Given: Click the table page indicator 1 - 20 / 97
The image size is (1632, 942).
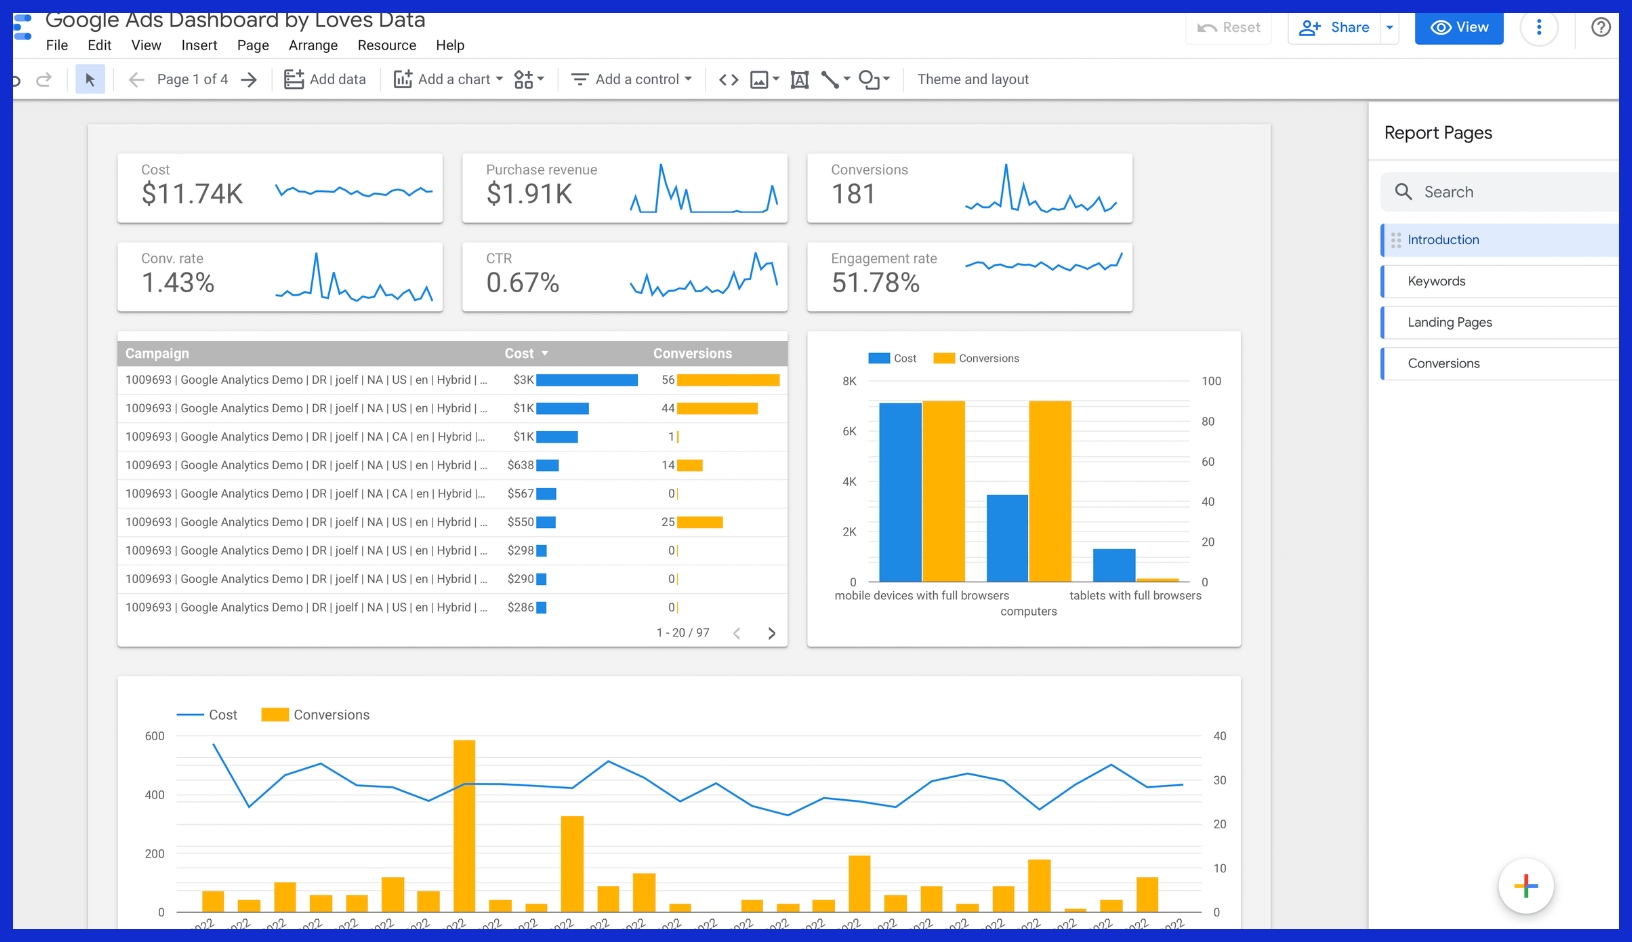Looking at the screenshot, I should [x=683, y=633].
